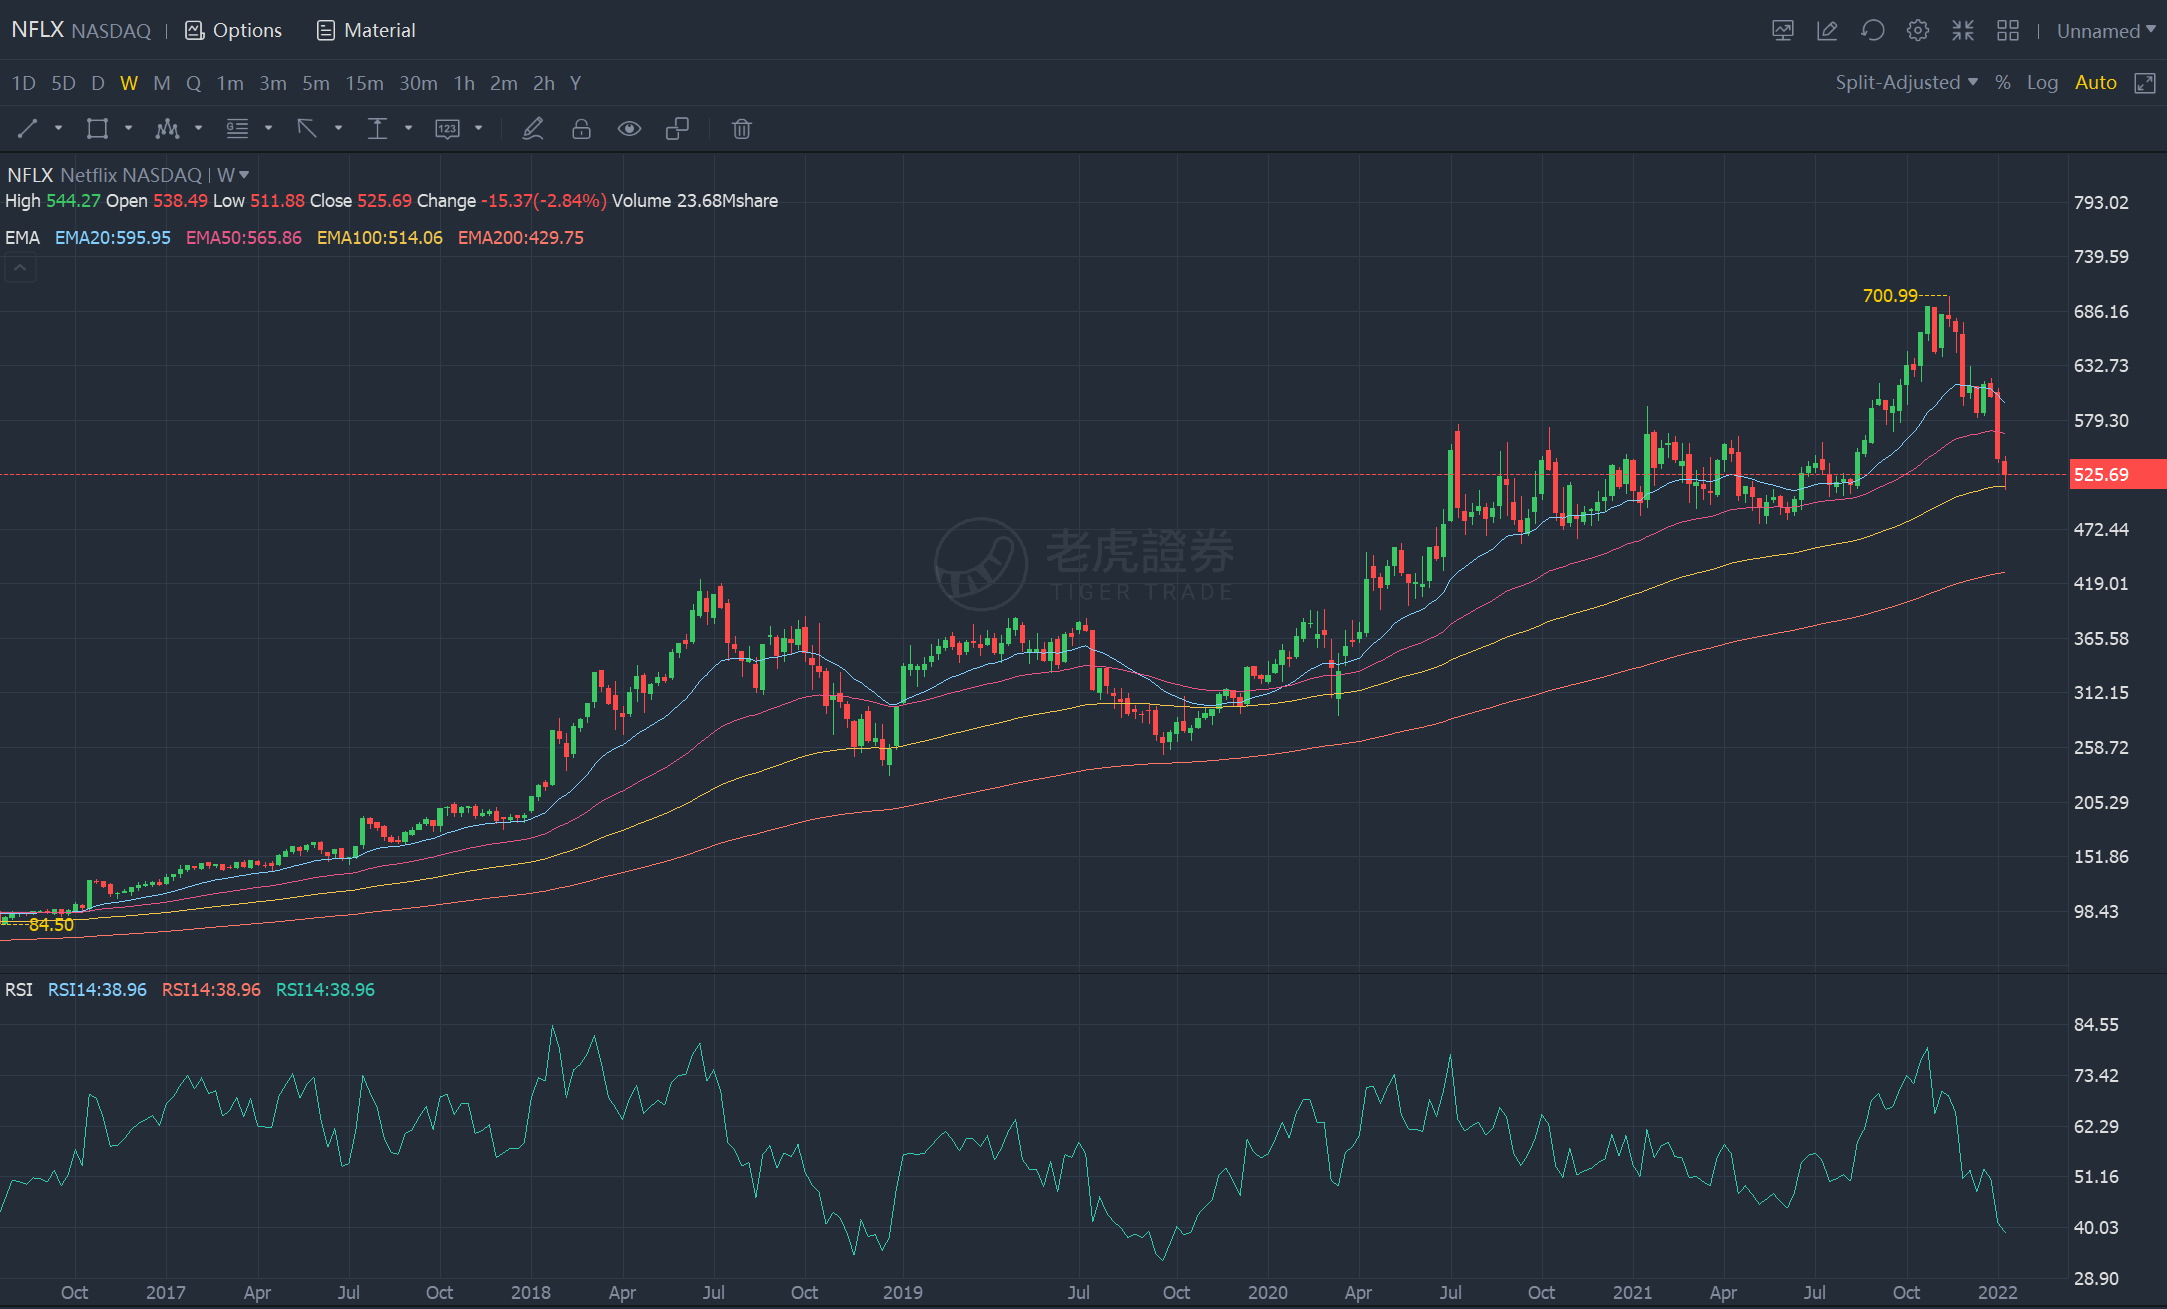
Task: Click the lock drawings icon
Action: (x=581, y=128)
